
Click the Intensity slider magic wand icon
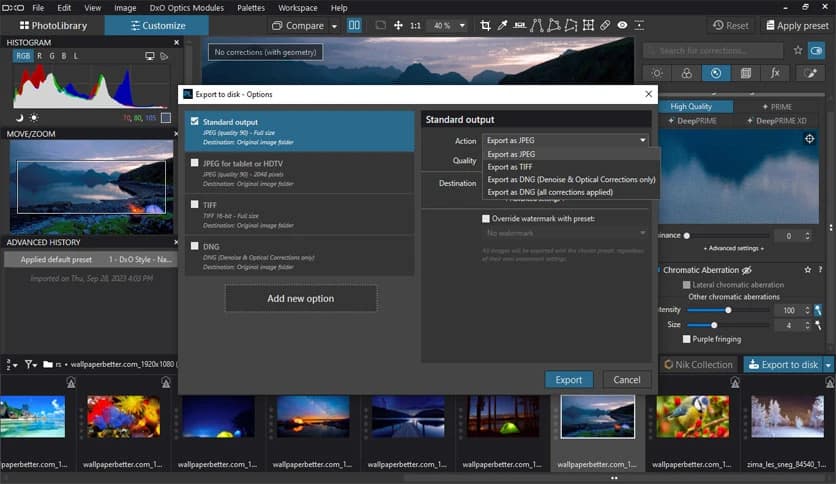tap(818, 310)
